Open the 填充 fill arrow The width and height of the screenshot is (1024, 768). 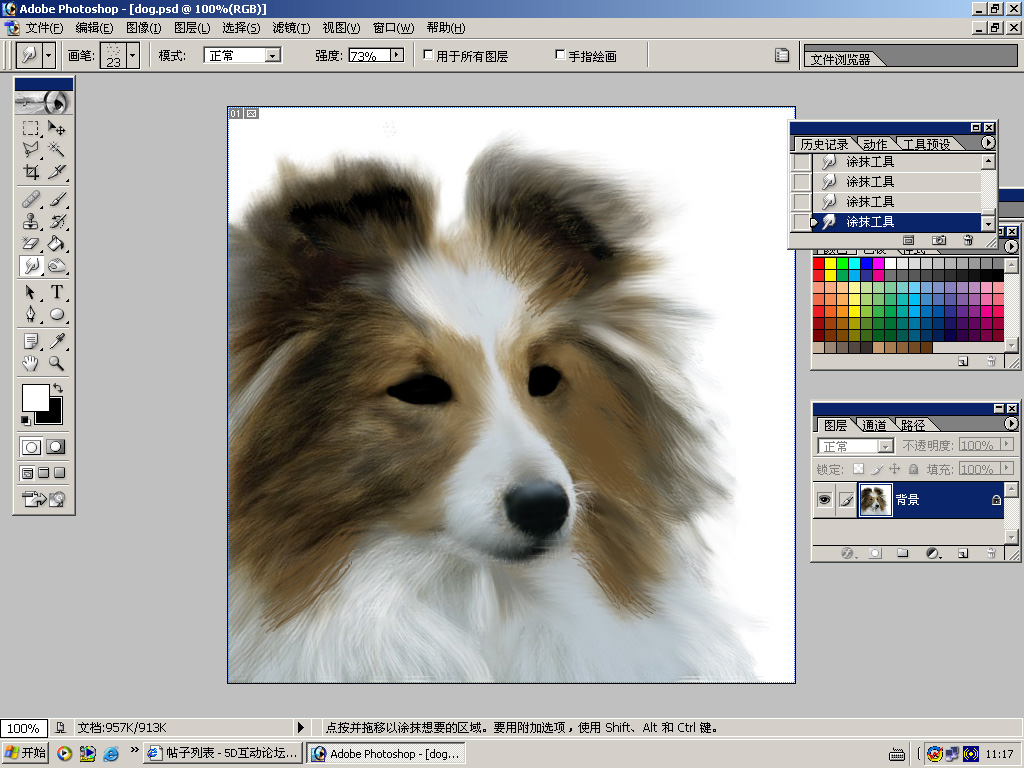click(x=1006, y=468)
